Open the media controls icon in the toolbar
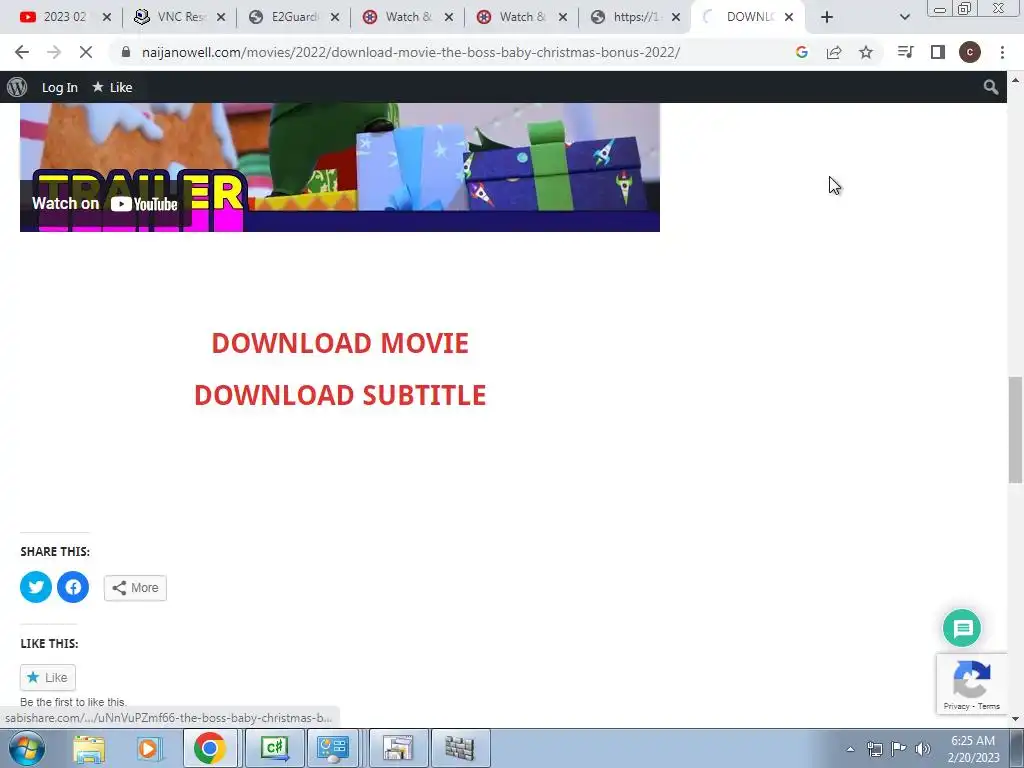 905,52
